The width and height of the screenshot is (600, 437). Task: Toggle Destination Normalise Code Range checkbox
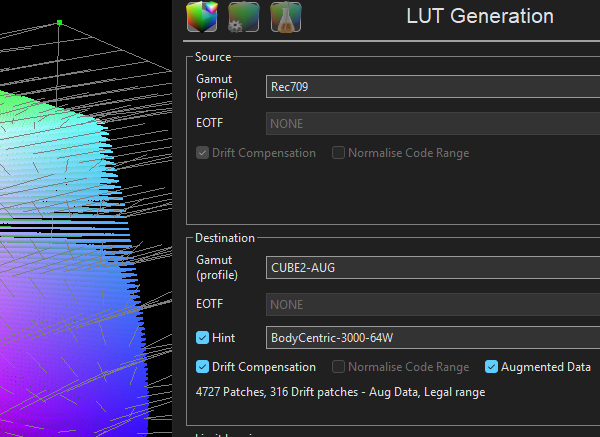(x=339, y=367)
